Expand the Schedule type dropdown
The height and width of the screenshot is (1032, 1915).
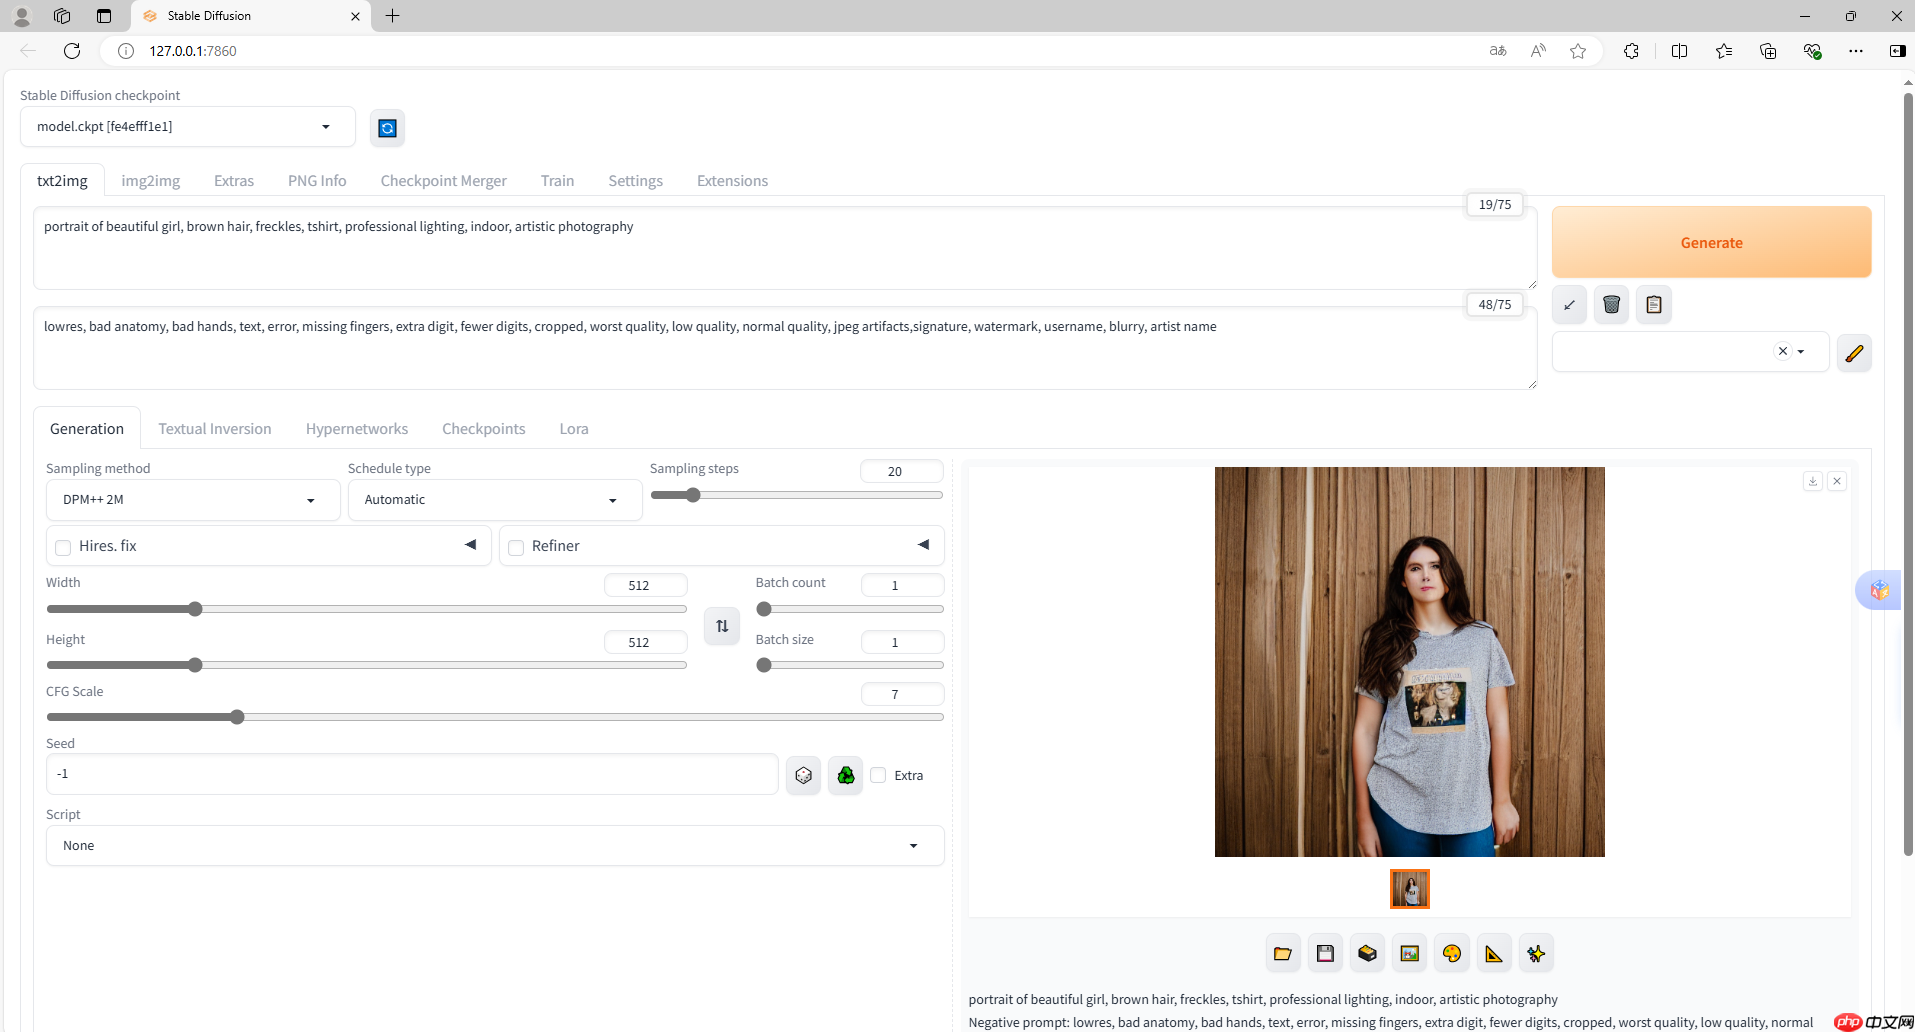(x=494, y=500)
